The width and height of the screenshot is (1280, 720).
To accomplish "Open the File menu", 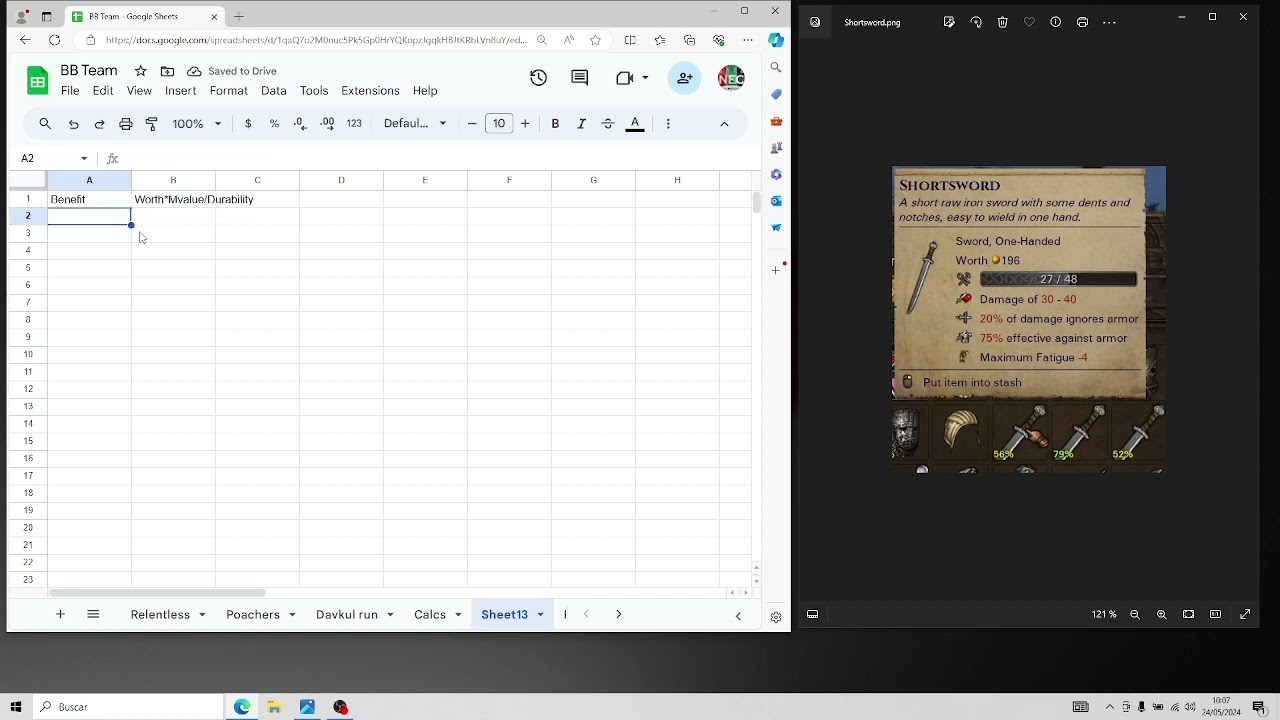I will click(x=70, y=91).
